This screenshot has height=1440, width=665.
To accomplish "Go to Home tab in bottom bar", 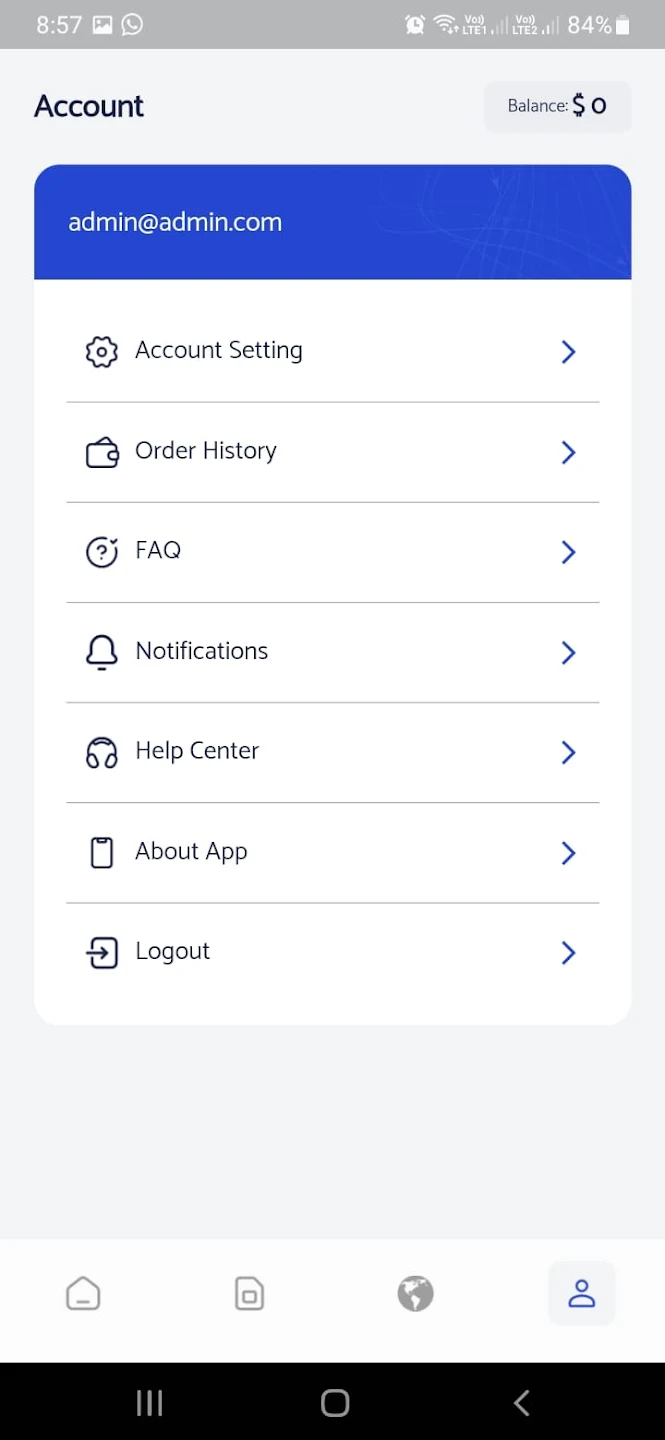I will (83, 1294).
